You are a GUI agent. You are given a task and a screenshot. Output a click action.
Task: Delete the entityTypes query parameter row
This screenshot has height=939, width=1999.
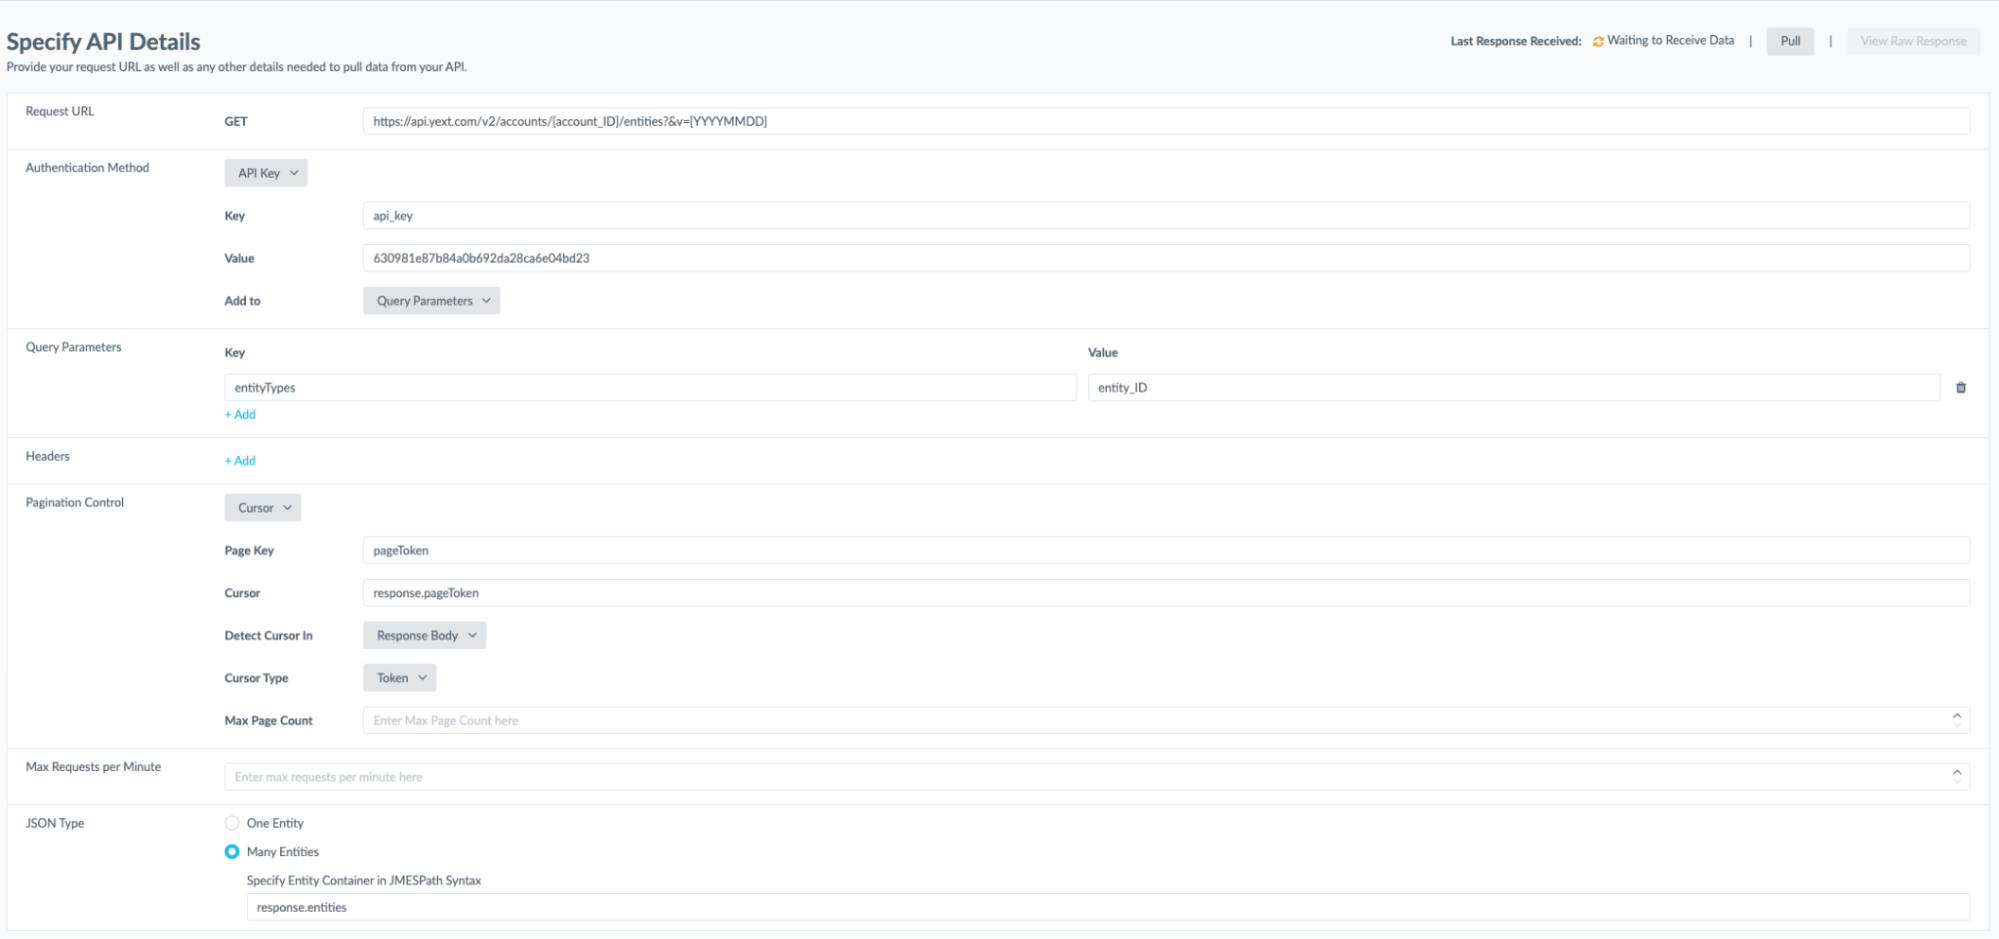point(1960,388)
